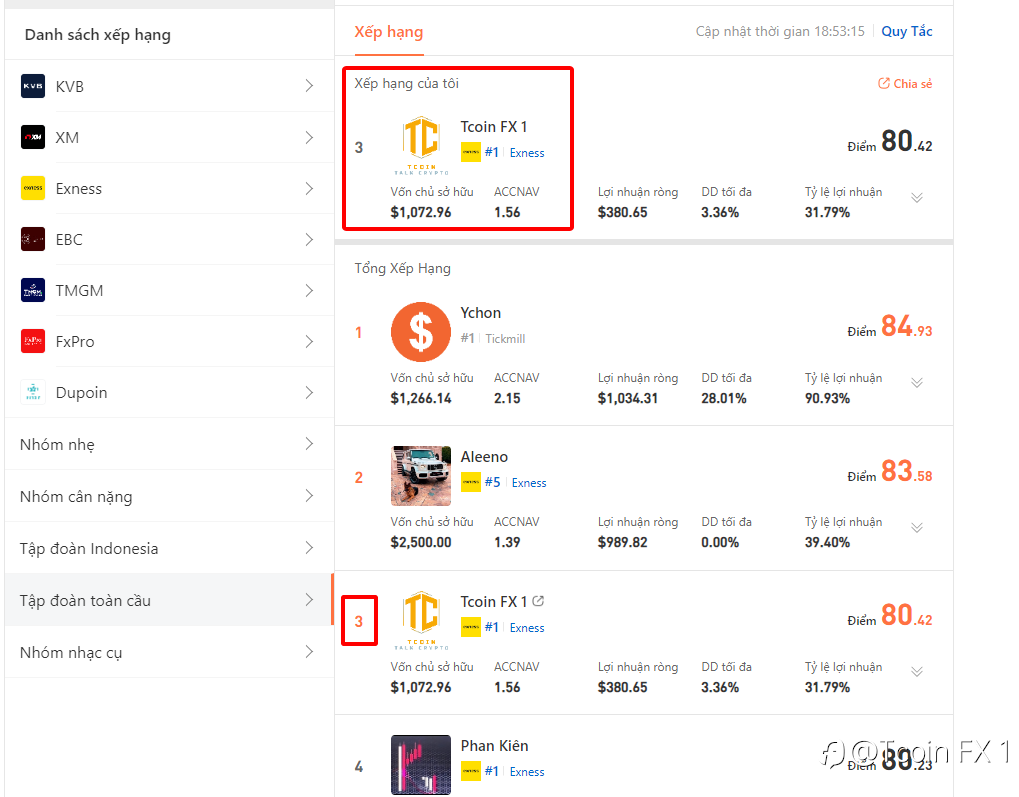Expand the KVB ranking list chevron
The image size is (1019, 797).
coord(309,86)
